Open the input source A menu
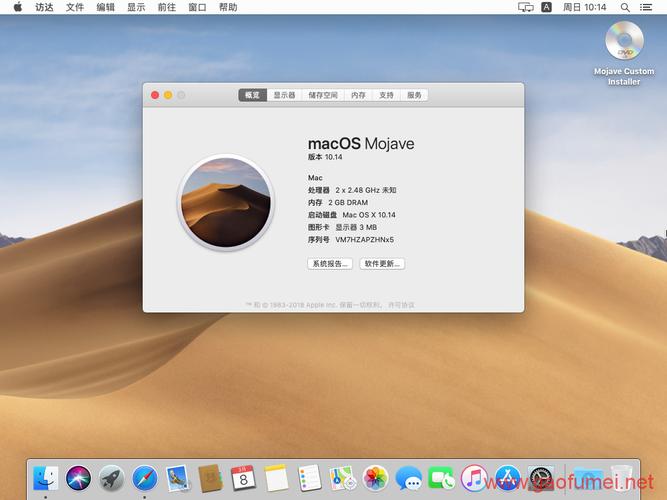Image resolution: width=667 pixels, height=500 pixels. pos(546,7)
